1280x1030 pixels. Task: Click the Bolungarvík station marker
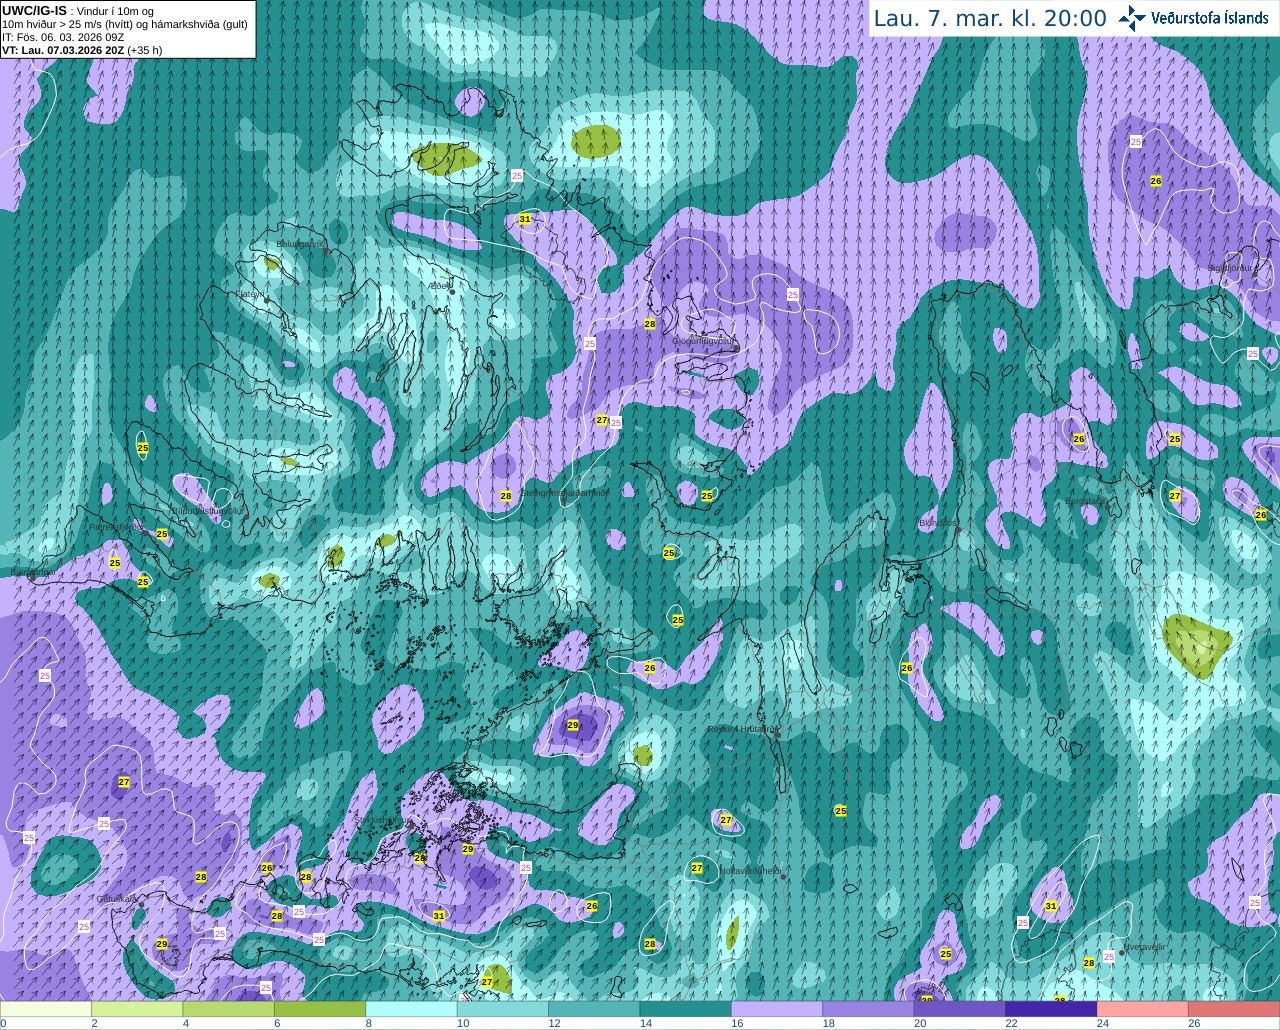click(x=326, y=252)
